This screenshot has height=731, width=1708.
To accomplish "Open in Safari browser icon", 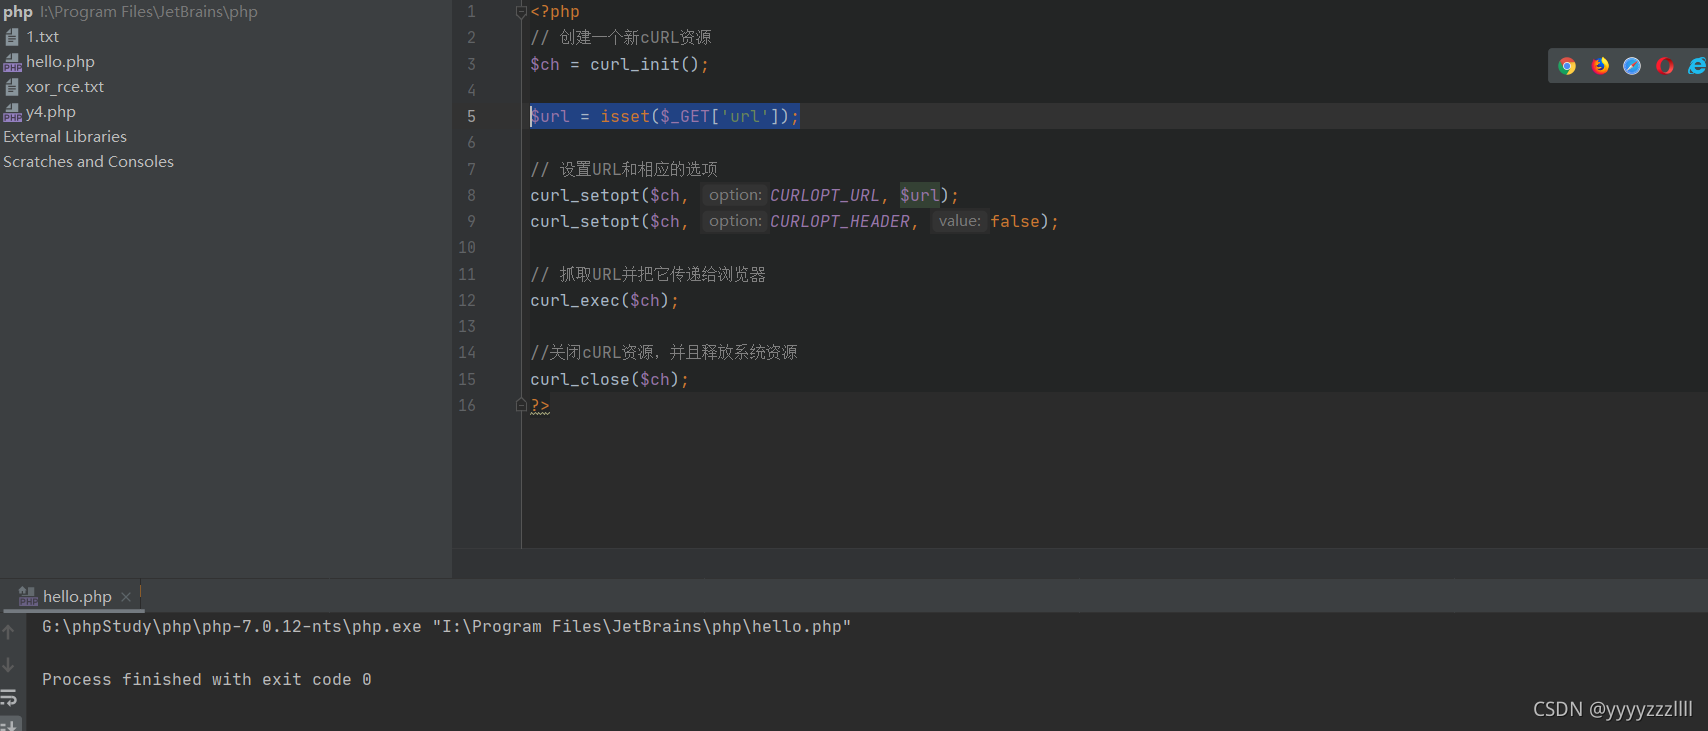I will pos(1632,66).
